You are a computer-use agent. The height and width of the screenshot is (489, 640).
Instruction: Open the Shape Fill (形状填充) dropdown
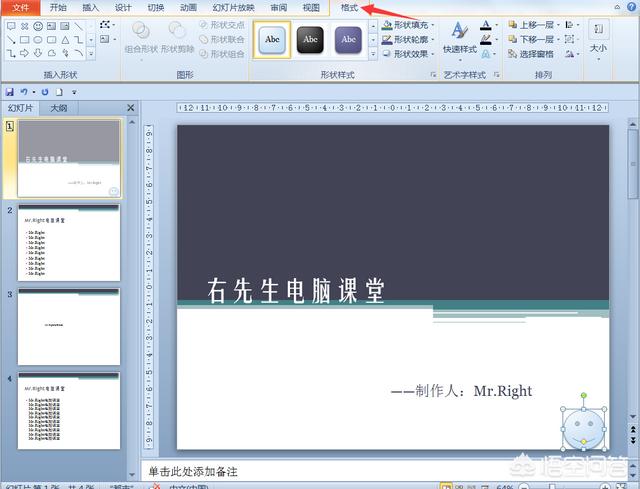pyautogui.click(x=408, y=25)
